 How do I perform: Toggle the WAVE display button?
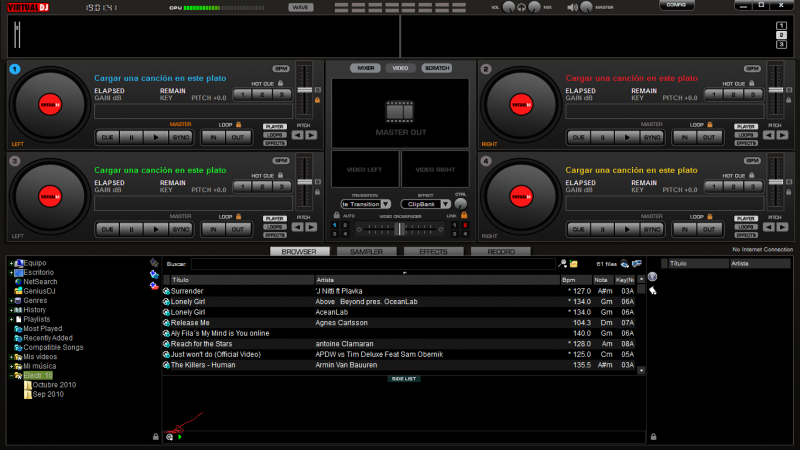(x=301, y=7)
